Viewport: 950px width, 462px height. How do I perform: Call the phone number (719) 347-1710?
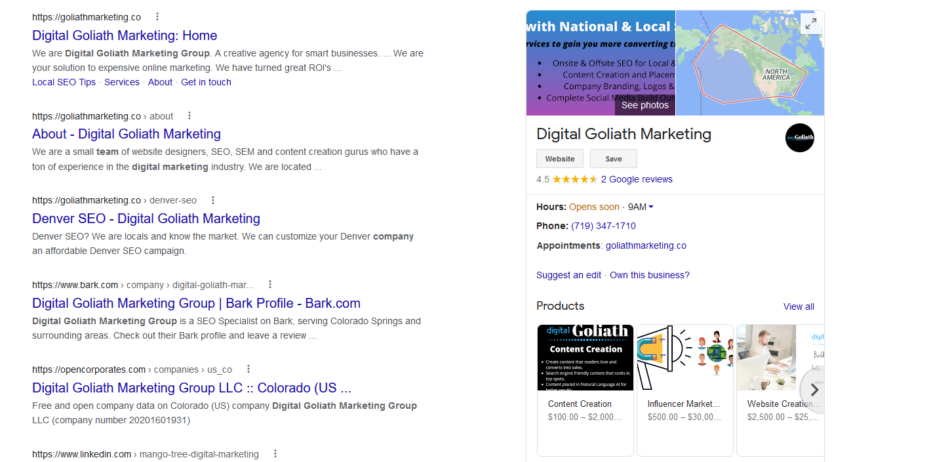[x=603, y=226]
